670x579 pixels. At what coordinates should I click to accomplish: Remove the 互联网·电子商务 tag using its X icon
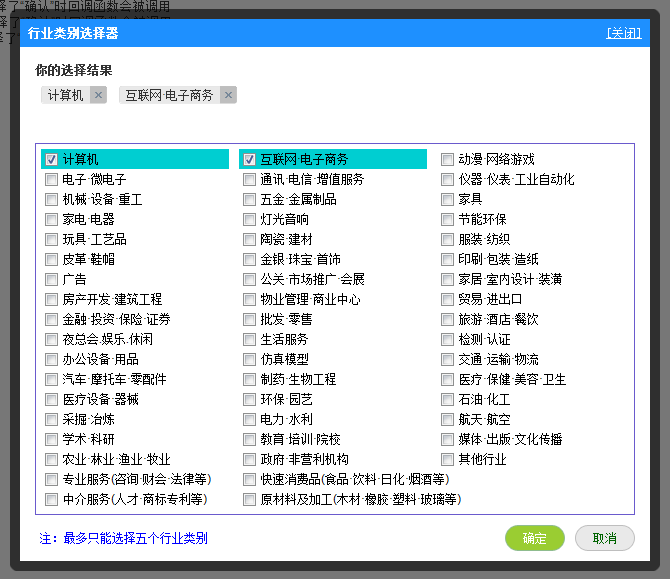click(x=229, y=95)
